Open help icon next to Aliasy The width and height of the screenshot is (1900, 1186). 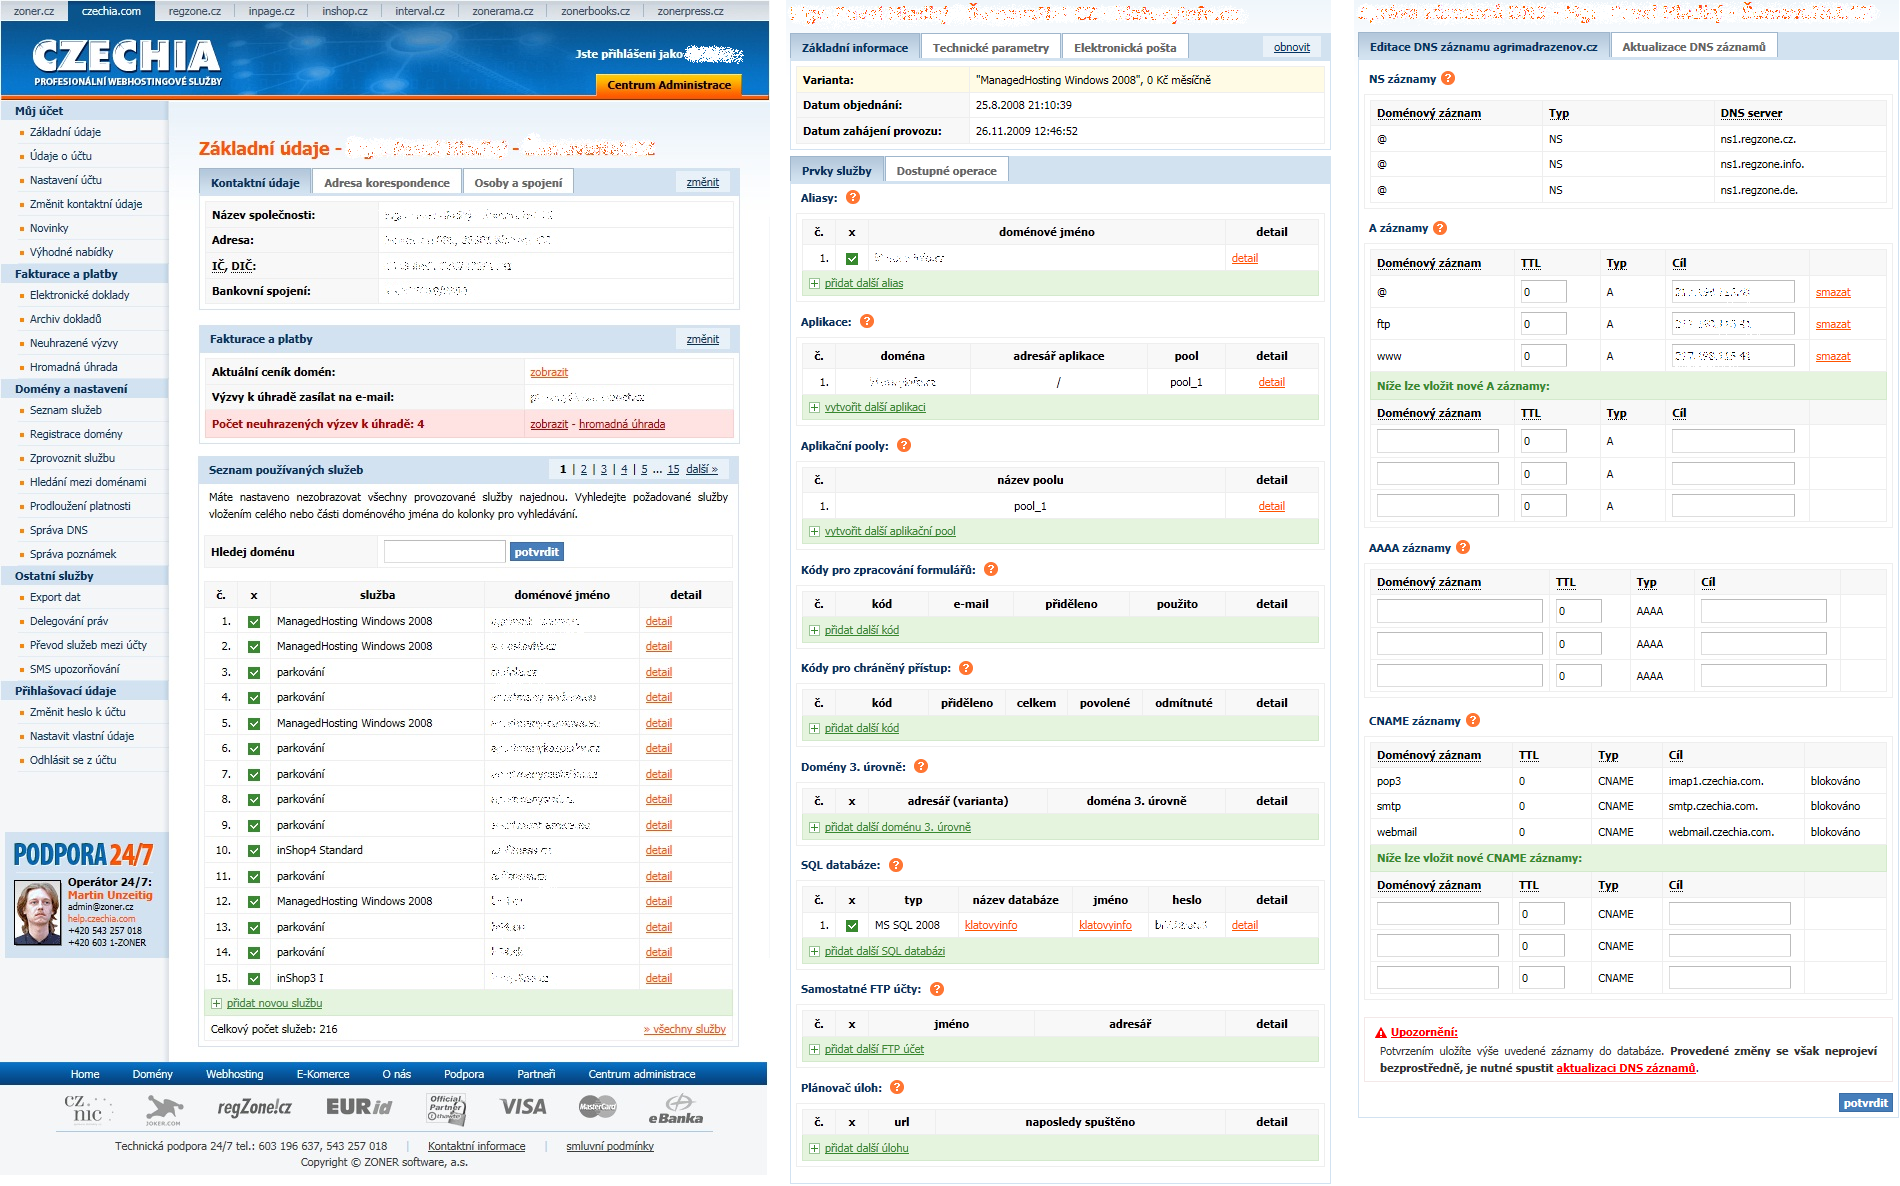[x=853, y=198]
